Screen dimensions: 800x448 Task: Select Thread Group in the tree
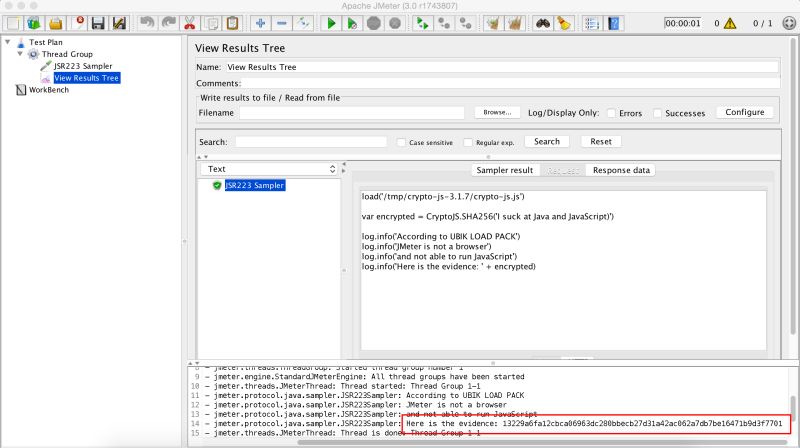67,54
